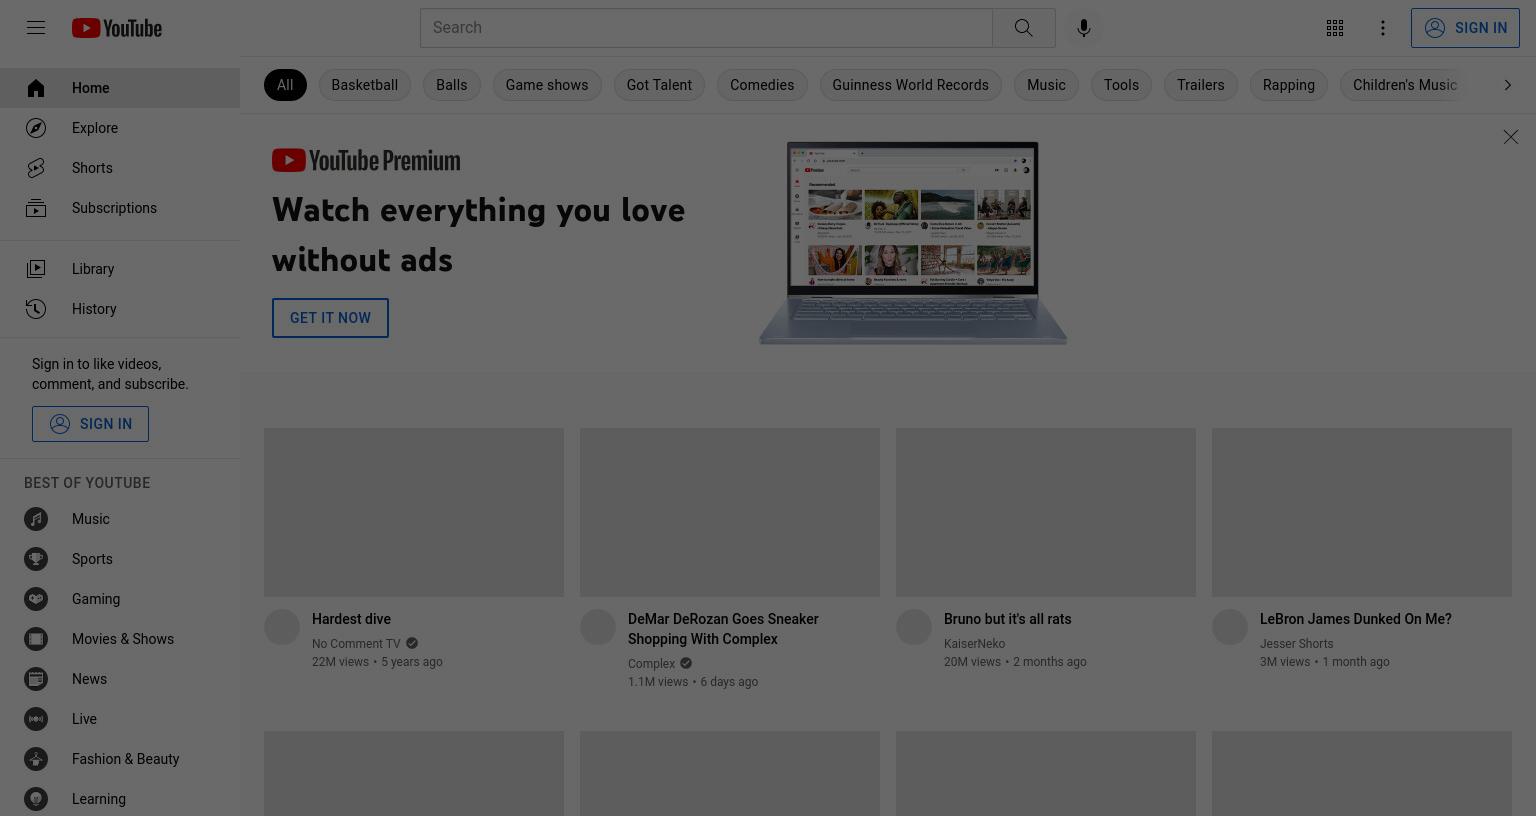
Task: Open the Bruno rats video thumbnail
Action: (x=1046, y=513)
